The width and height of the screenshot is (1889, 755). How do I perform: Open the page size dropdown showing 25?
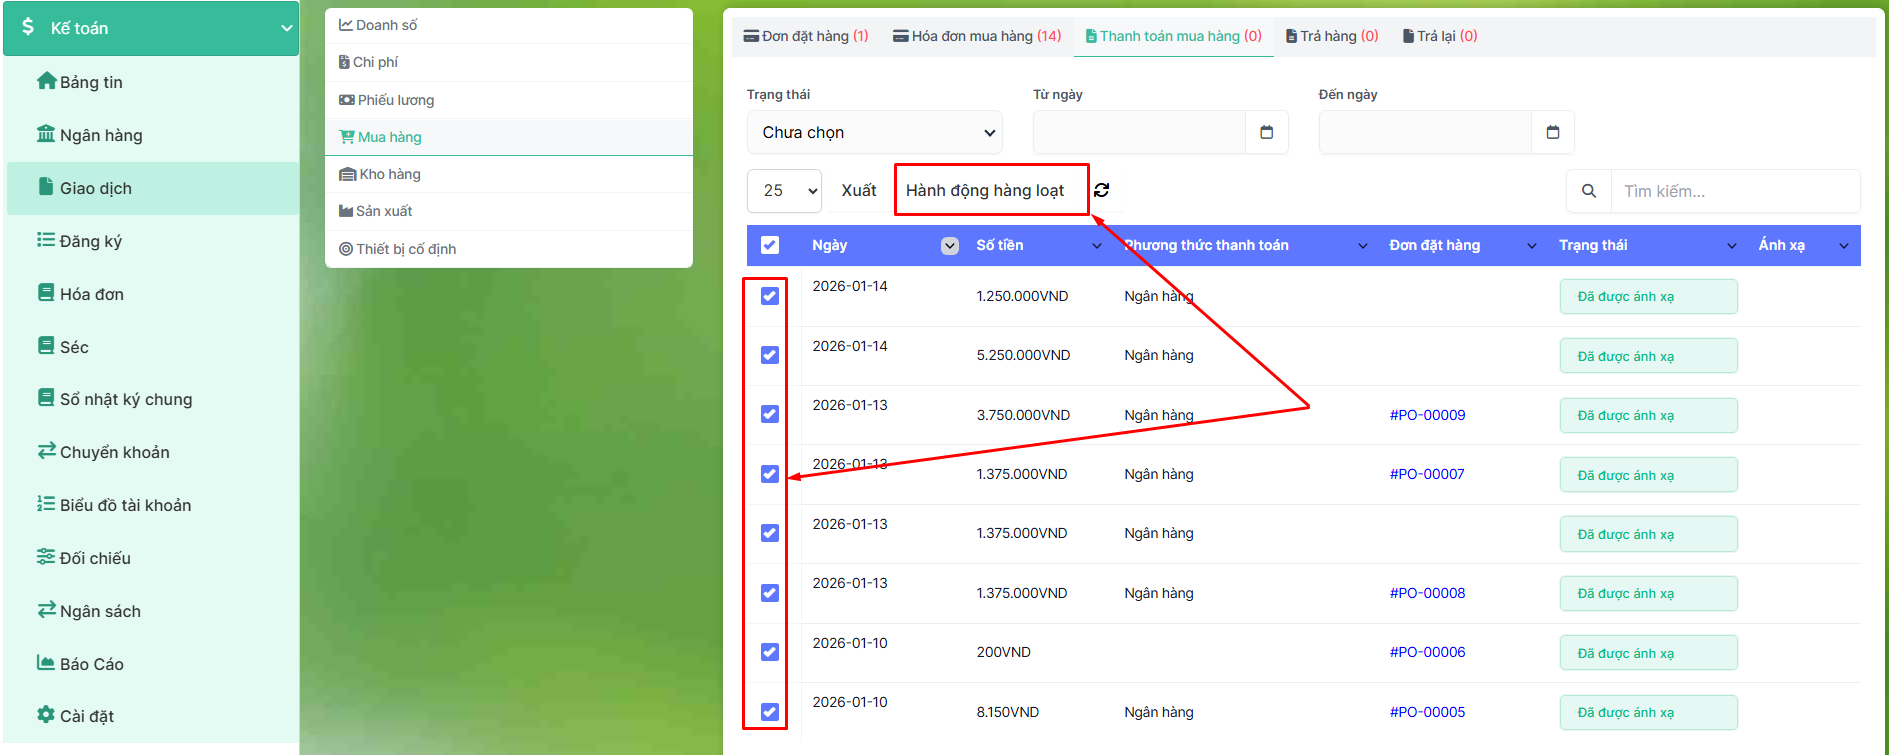coord(784,190)
